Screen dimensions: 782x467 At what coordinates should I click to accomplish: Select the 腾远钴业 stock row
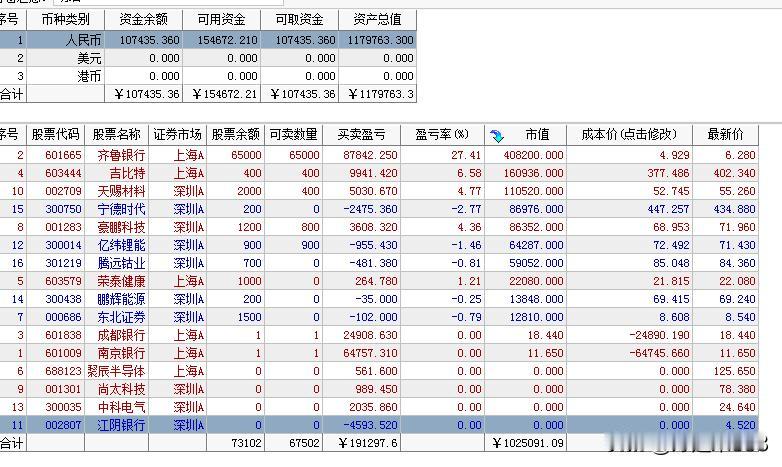(379, 263)
